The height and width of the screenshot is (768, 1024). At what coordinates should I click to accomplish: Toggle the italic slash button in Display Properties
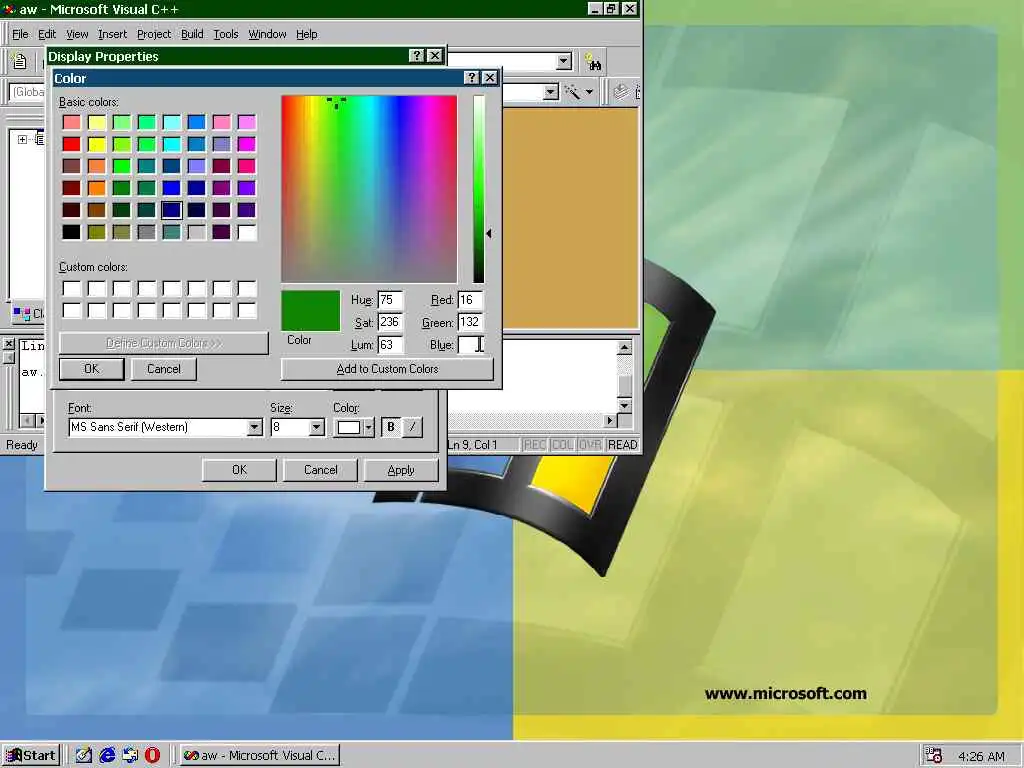412,427
